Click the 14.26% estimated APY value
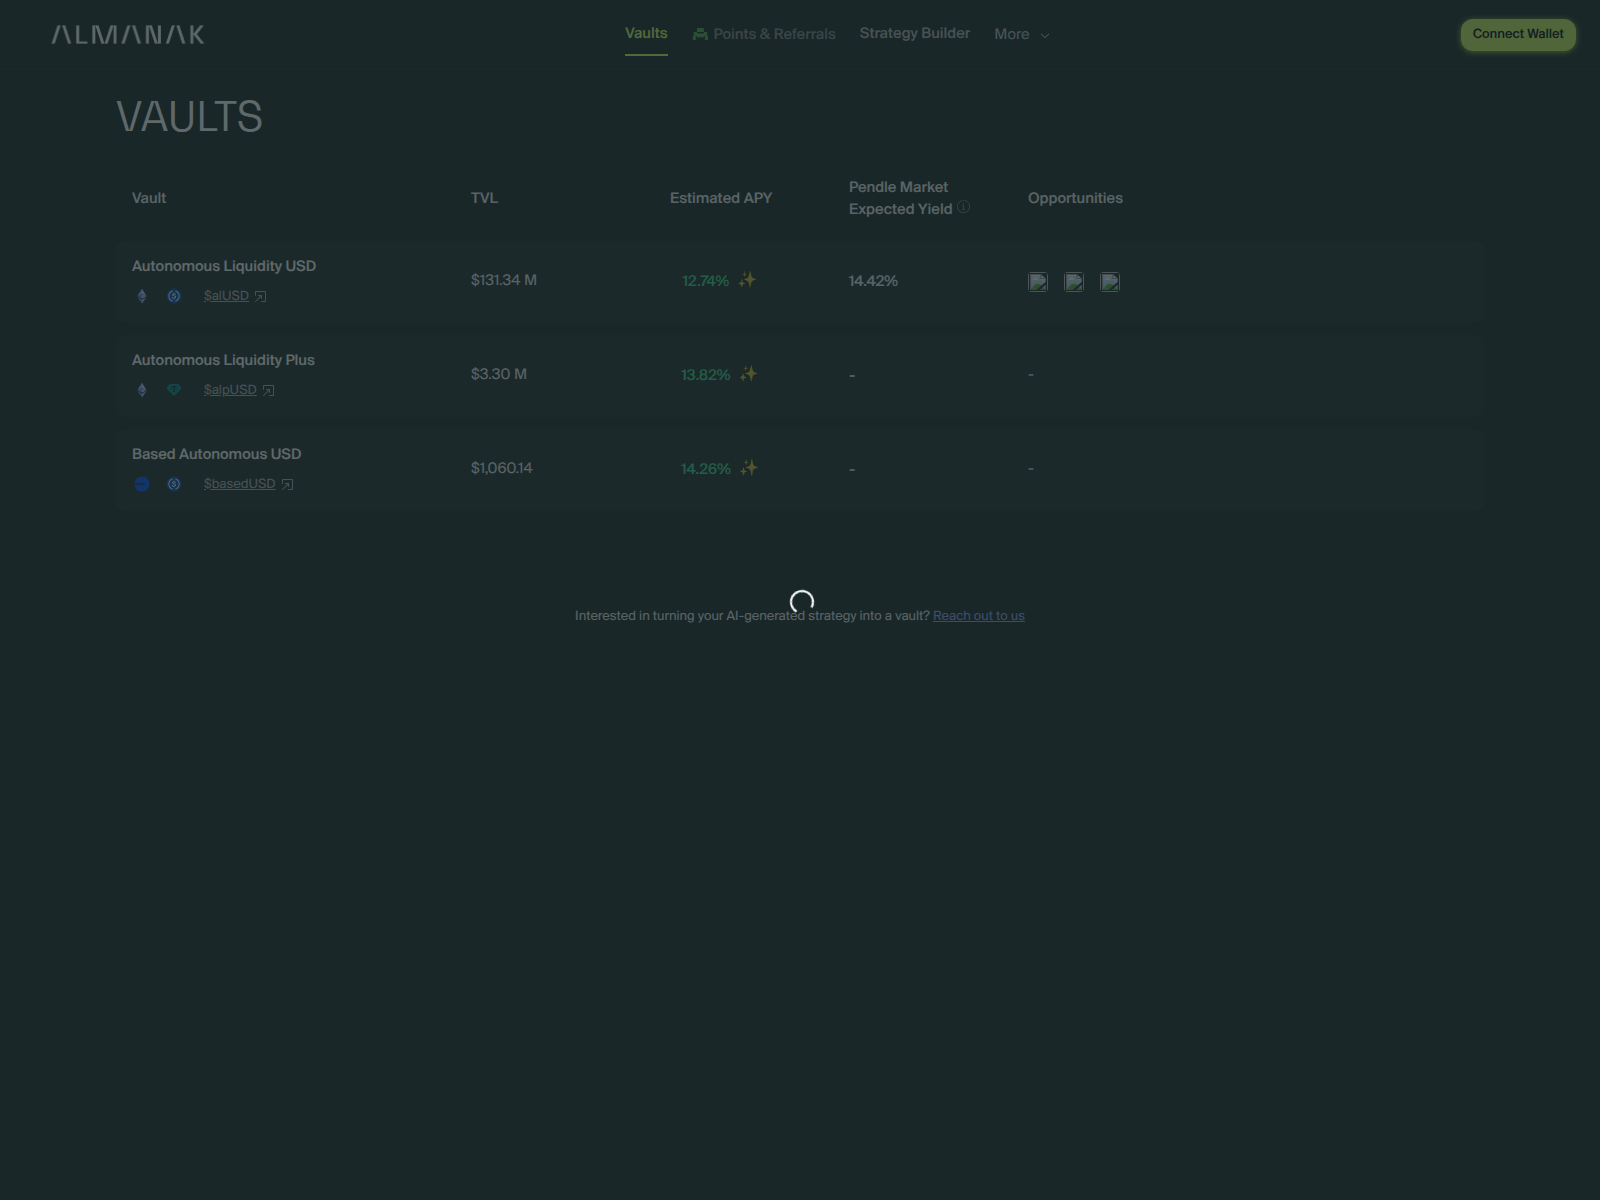This screenshot has height=1200, width=1600. click(x=706, y=469)
